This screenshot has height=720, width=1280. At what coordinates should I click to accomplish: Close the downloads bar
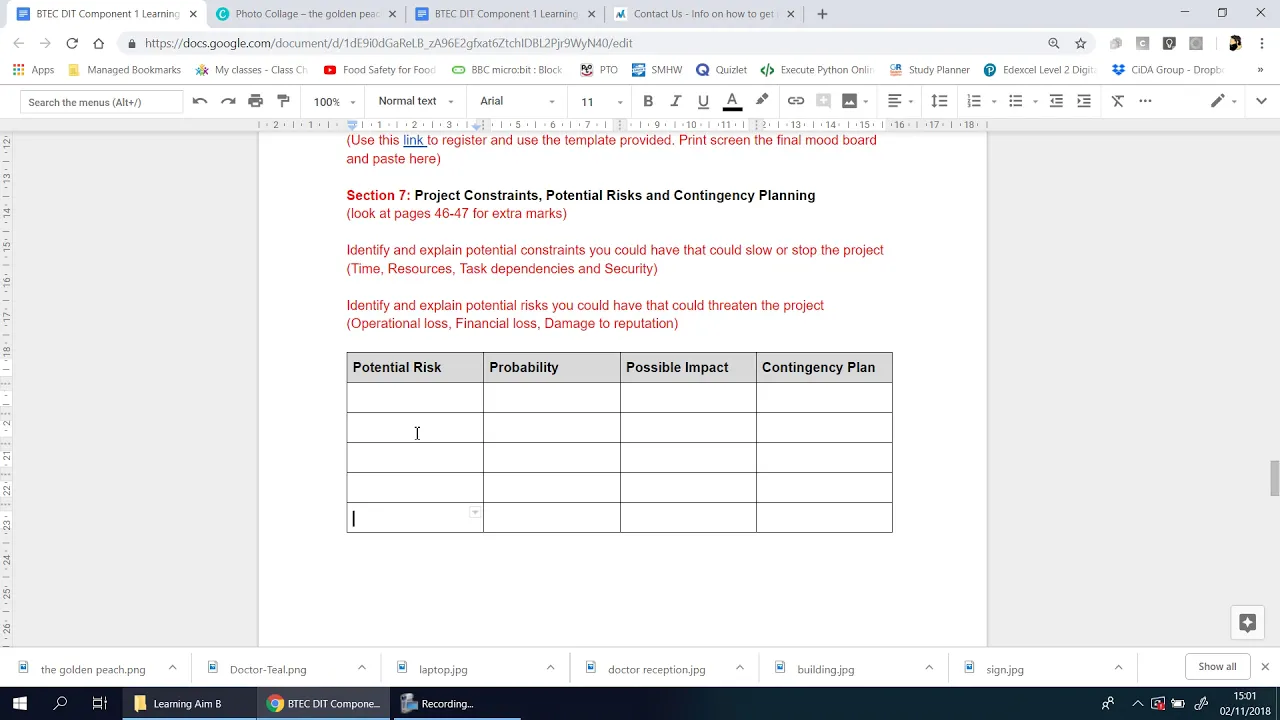[1264, 666]
